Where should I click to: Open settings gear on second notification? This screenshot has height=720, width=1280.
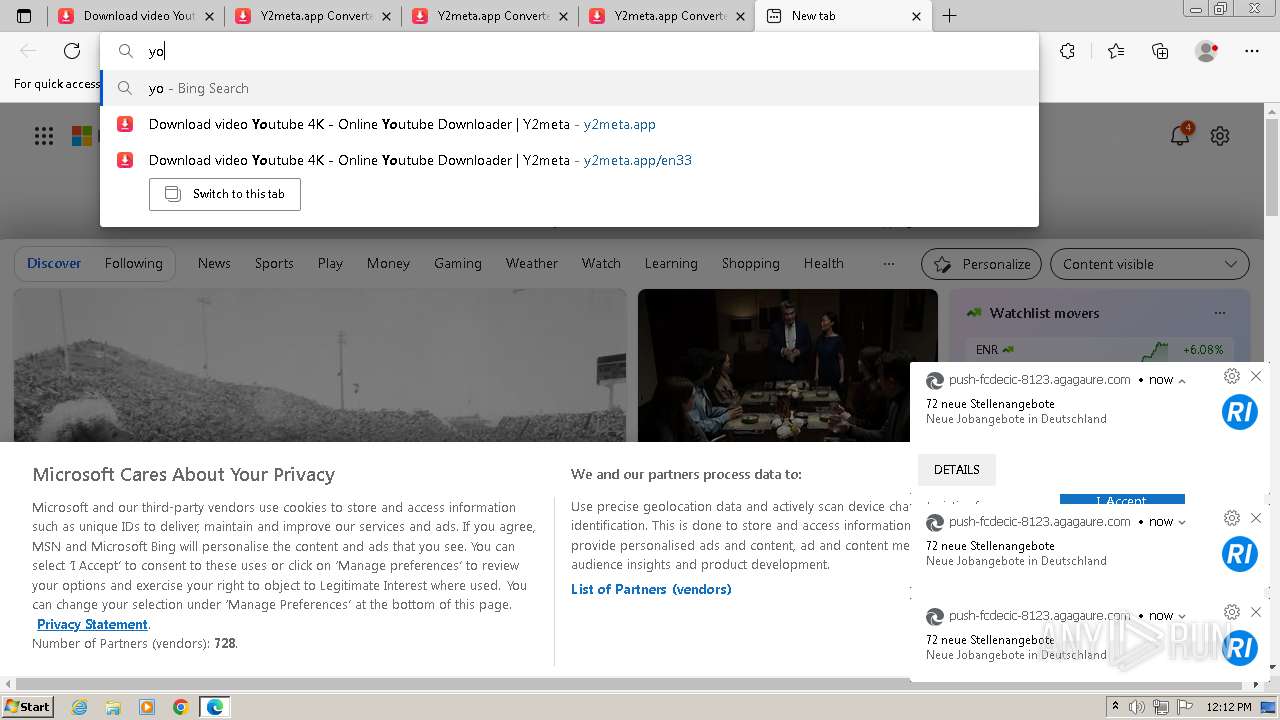tap(1232, 518)
